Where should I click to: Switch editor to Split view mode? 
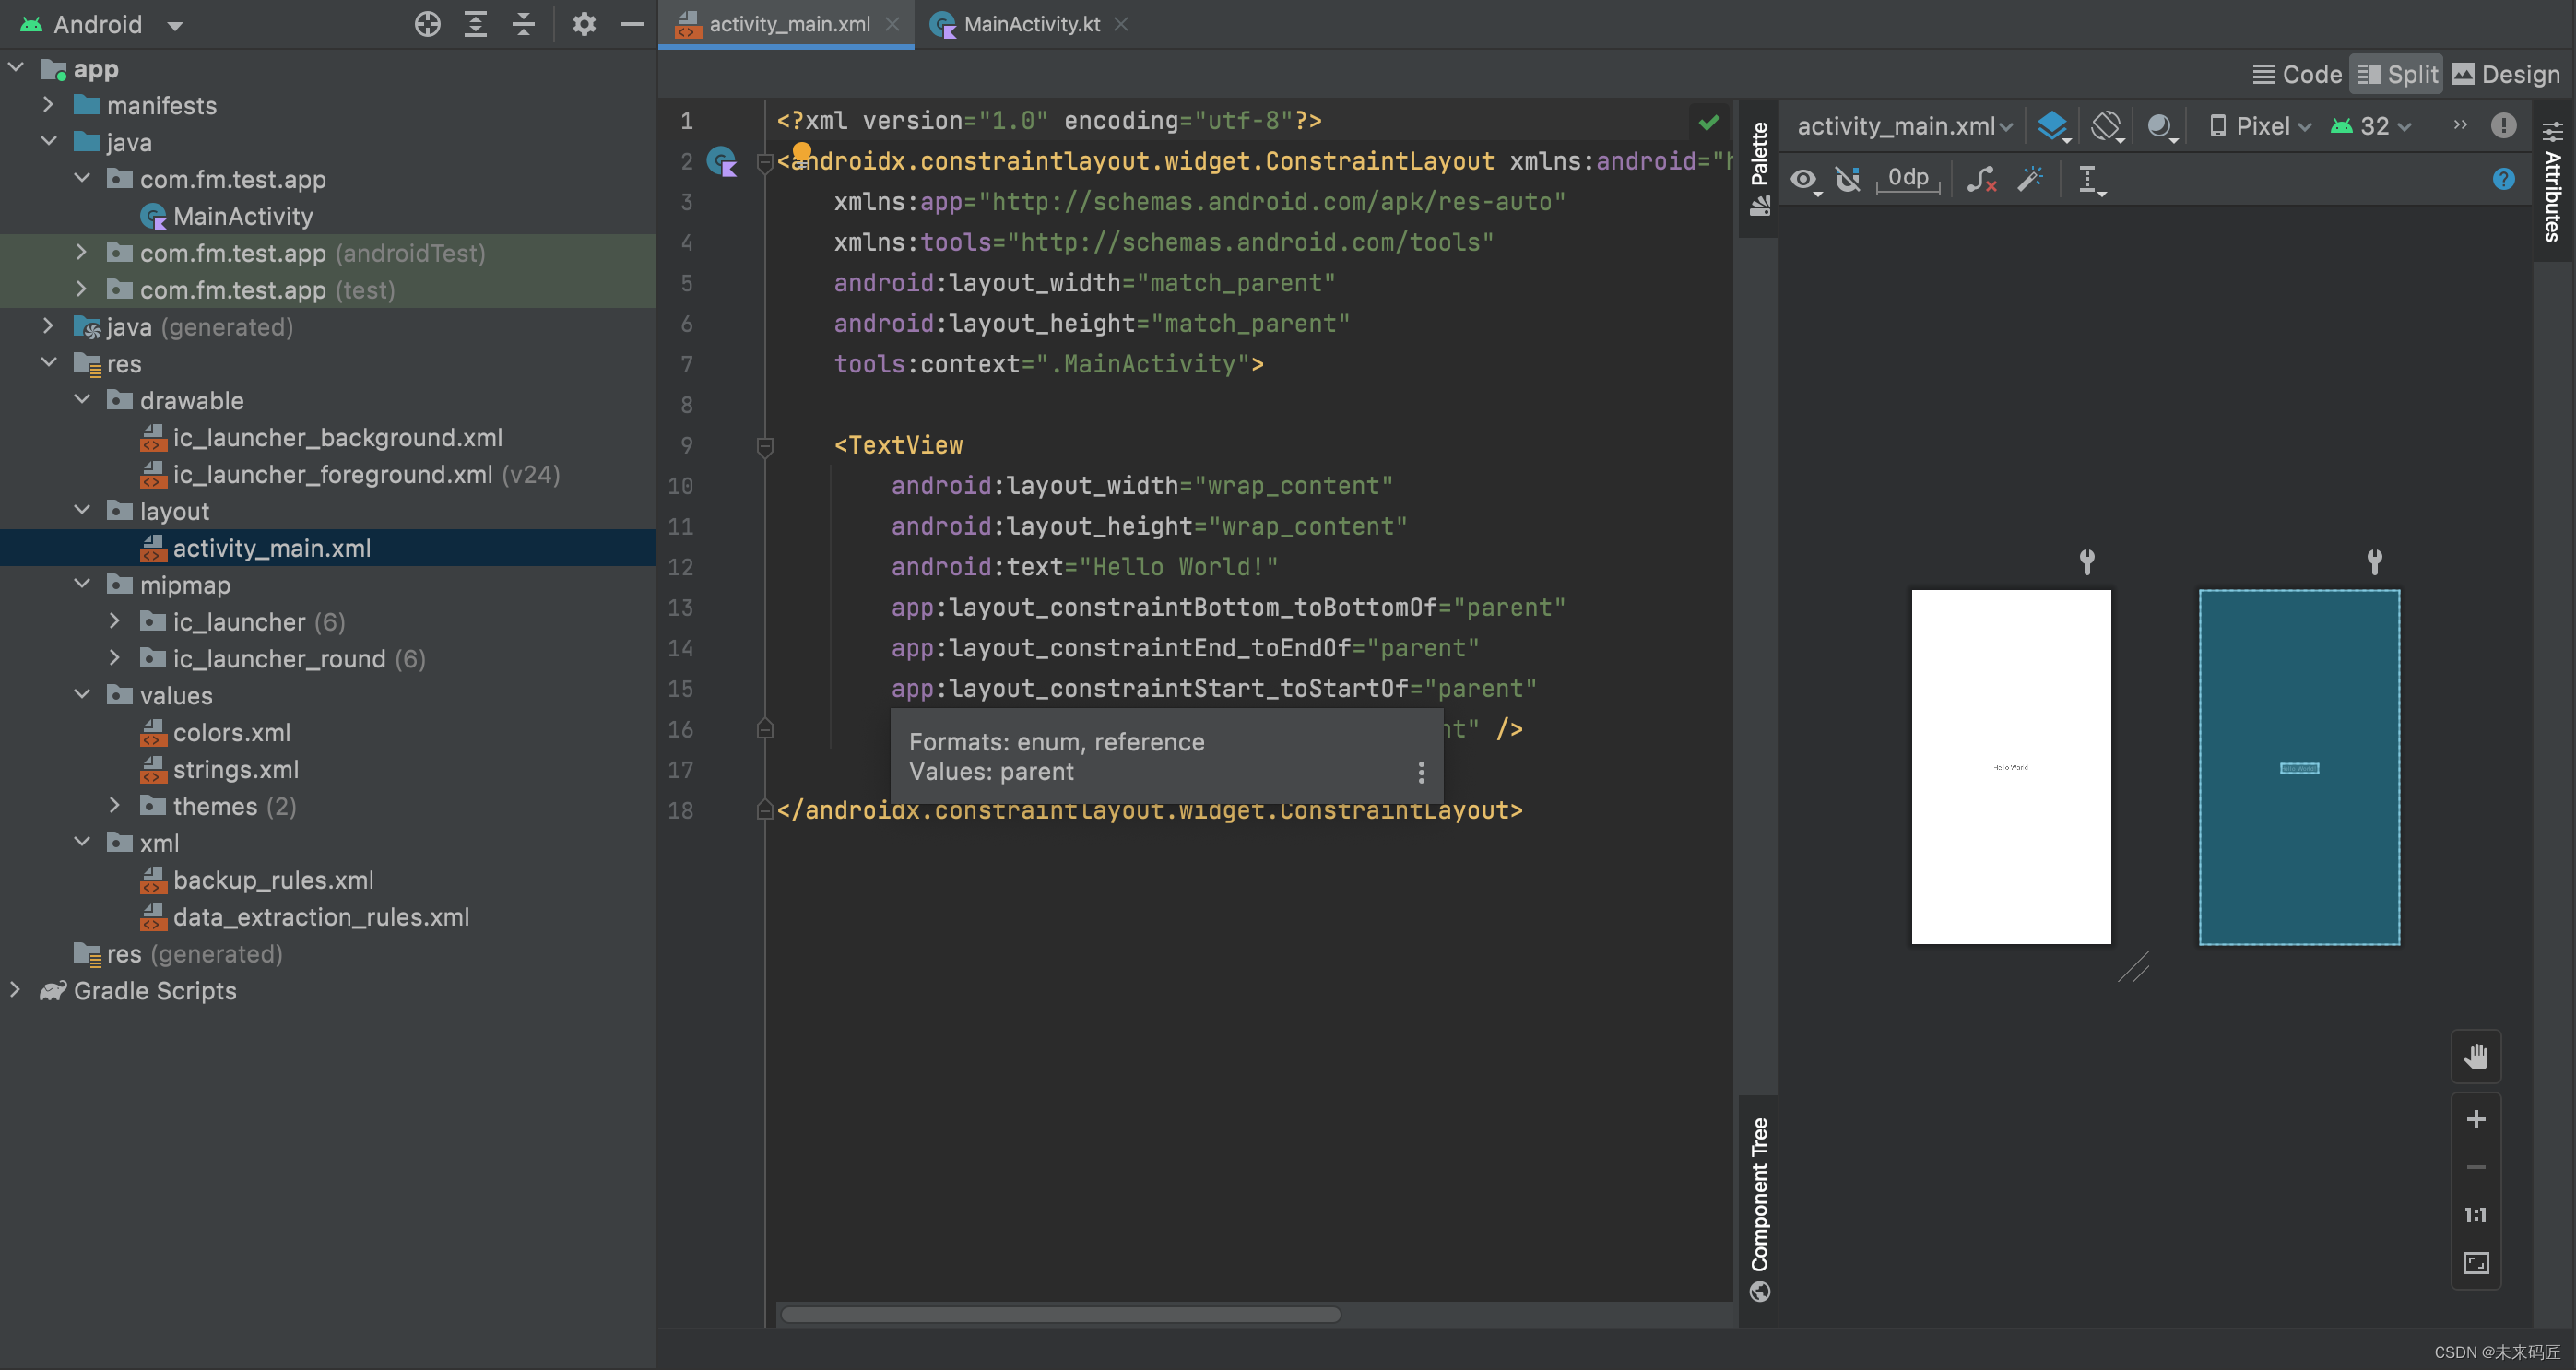(2397, 74)
